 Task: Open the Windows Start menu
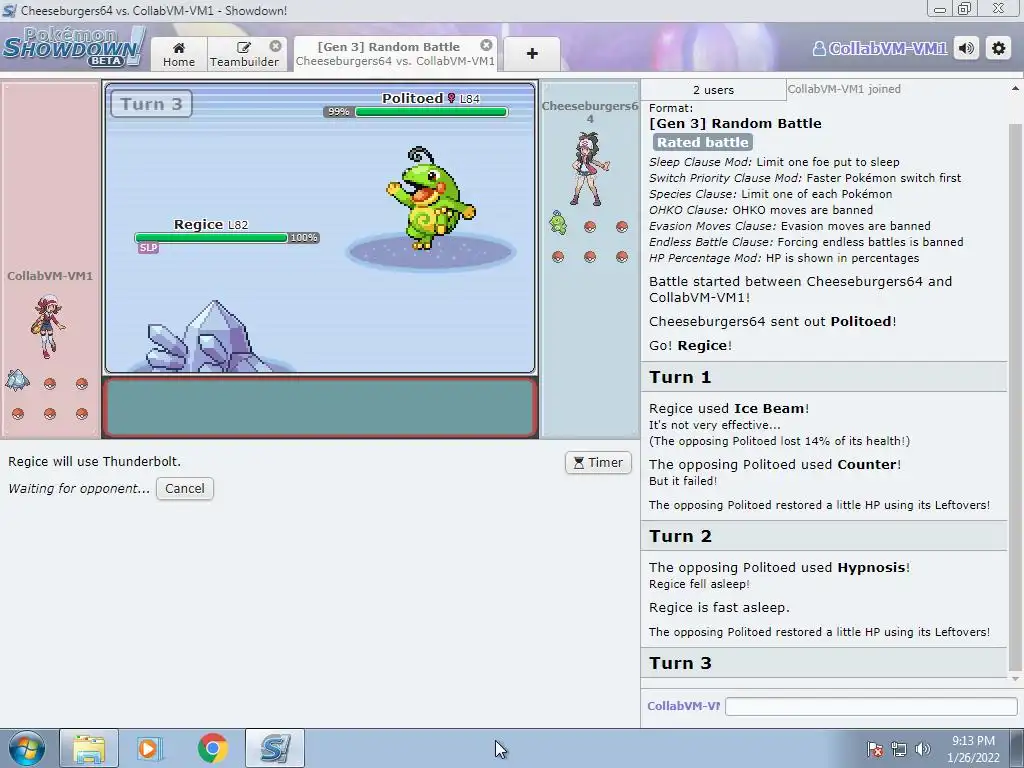click(x=27, y=748)
